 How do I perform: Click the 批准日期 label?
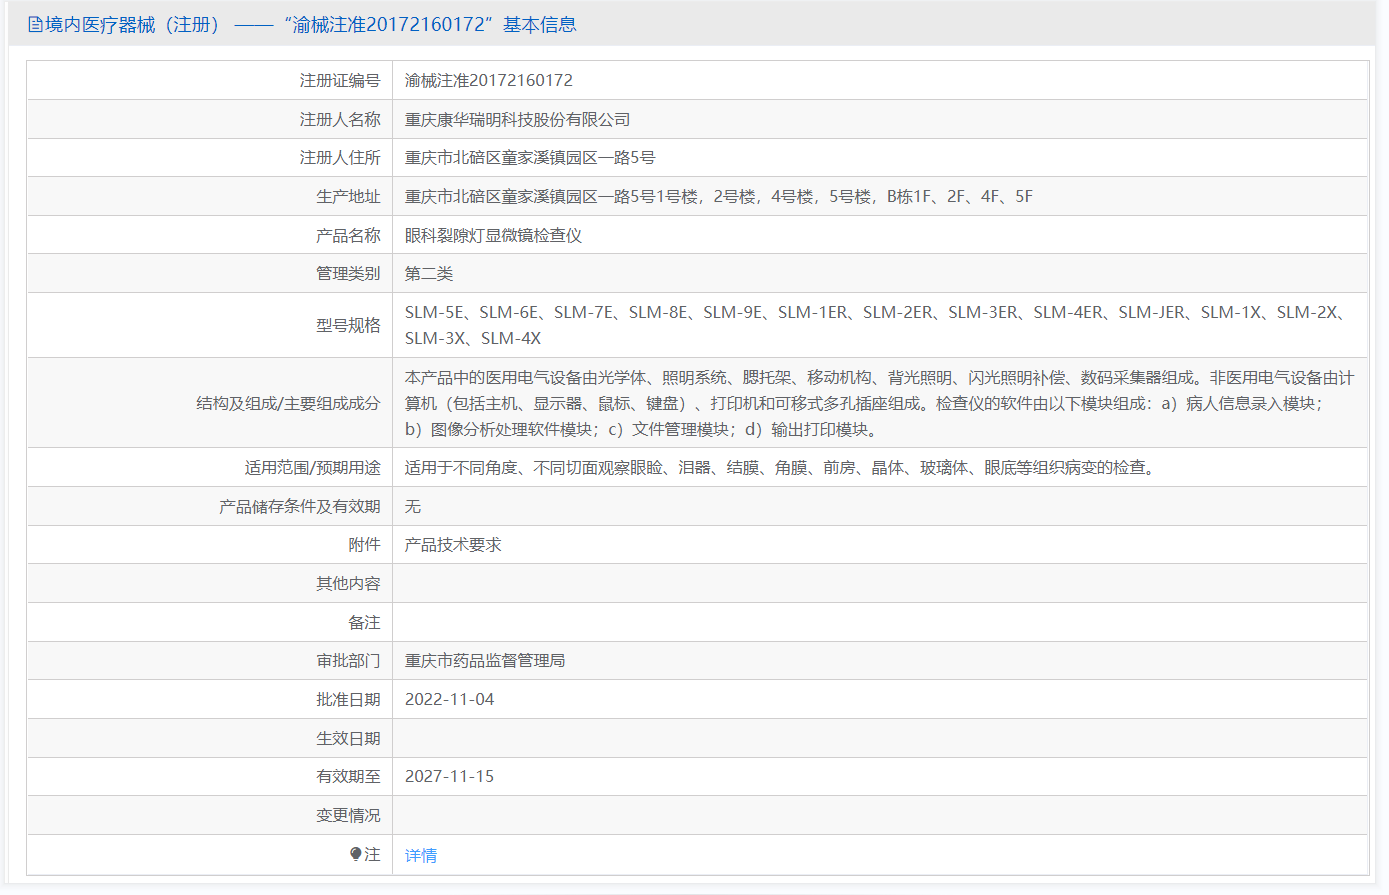tap(348, 699)
